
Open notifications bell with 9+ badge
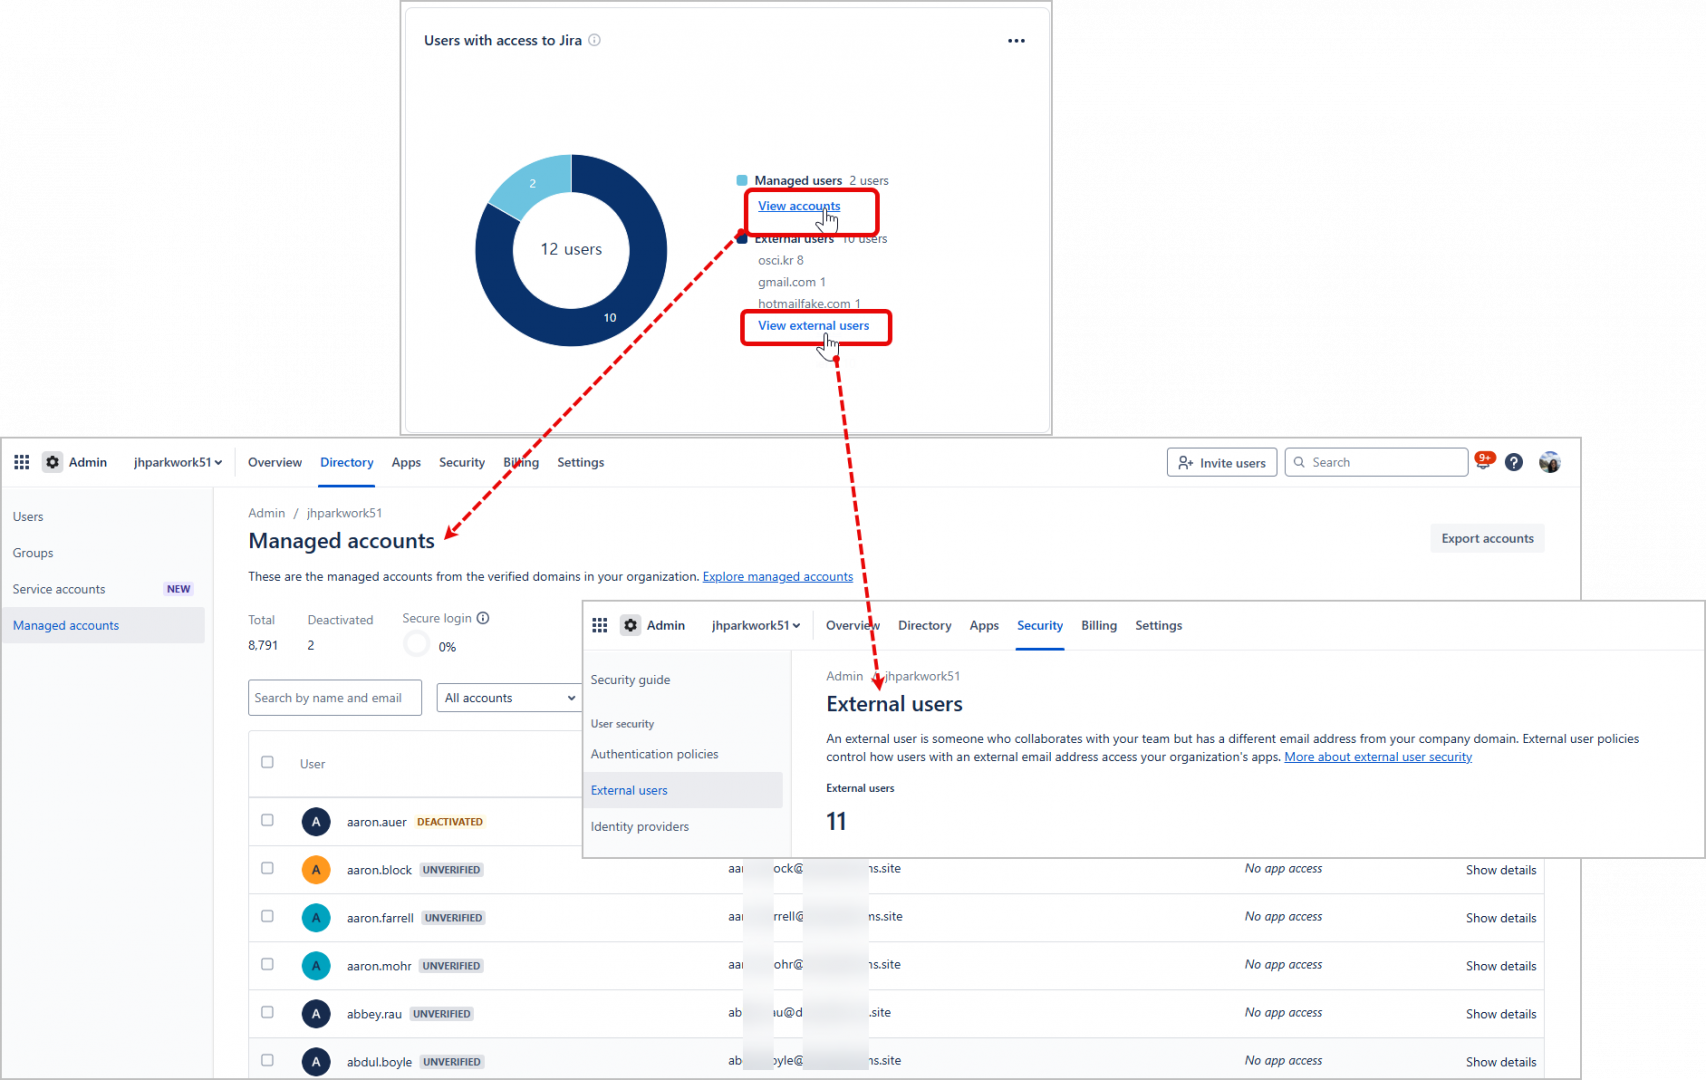(x=1484, y=461)
